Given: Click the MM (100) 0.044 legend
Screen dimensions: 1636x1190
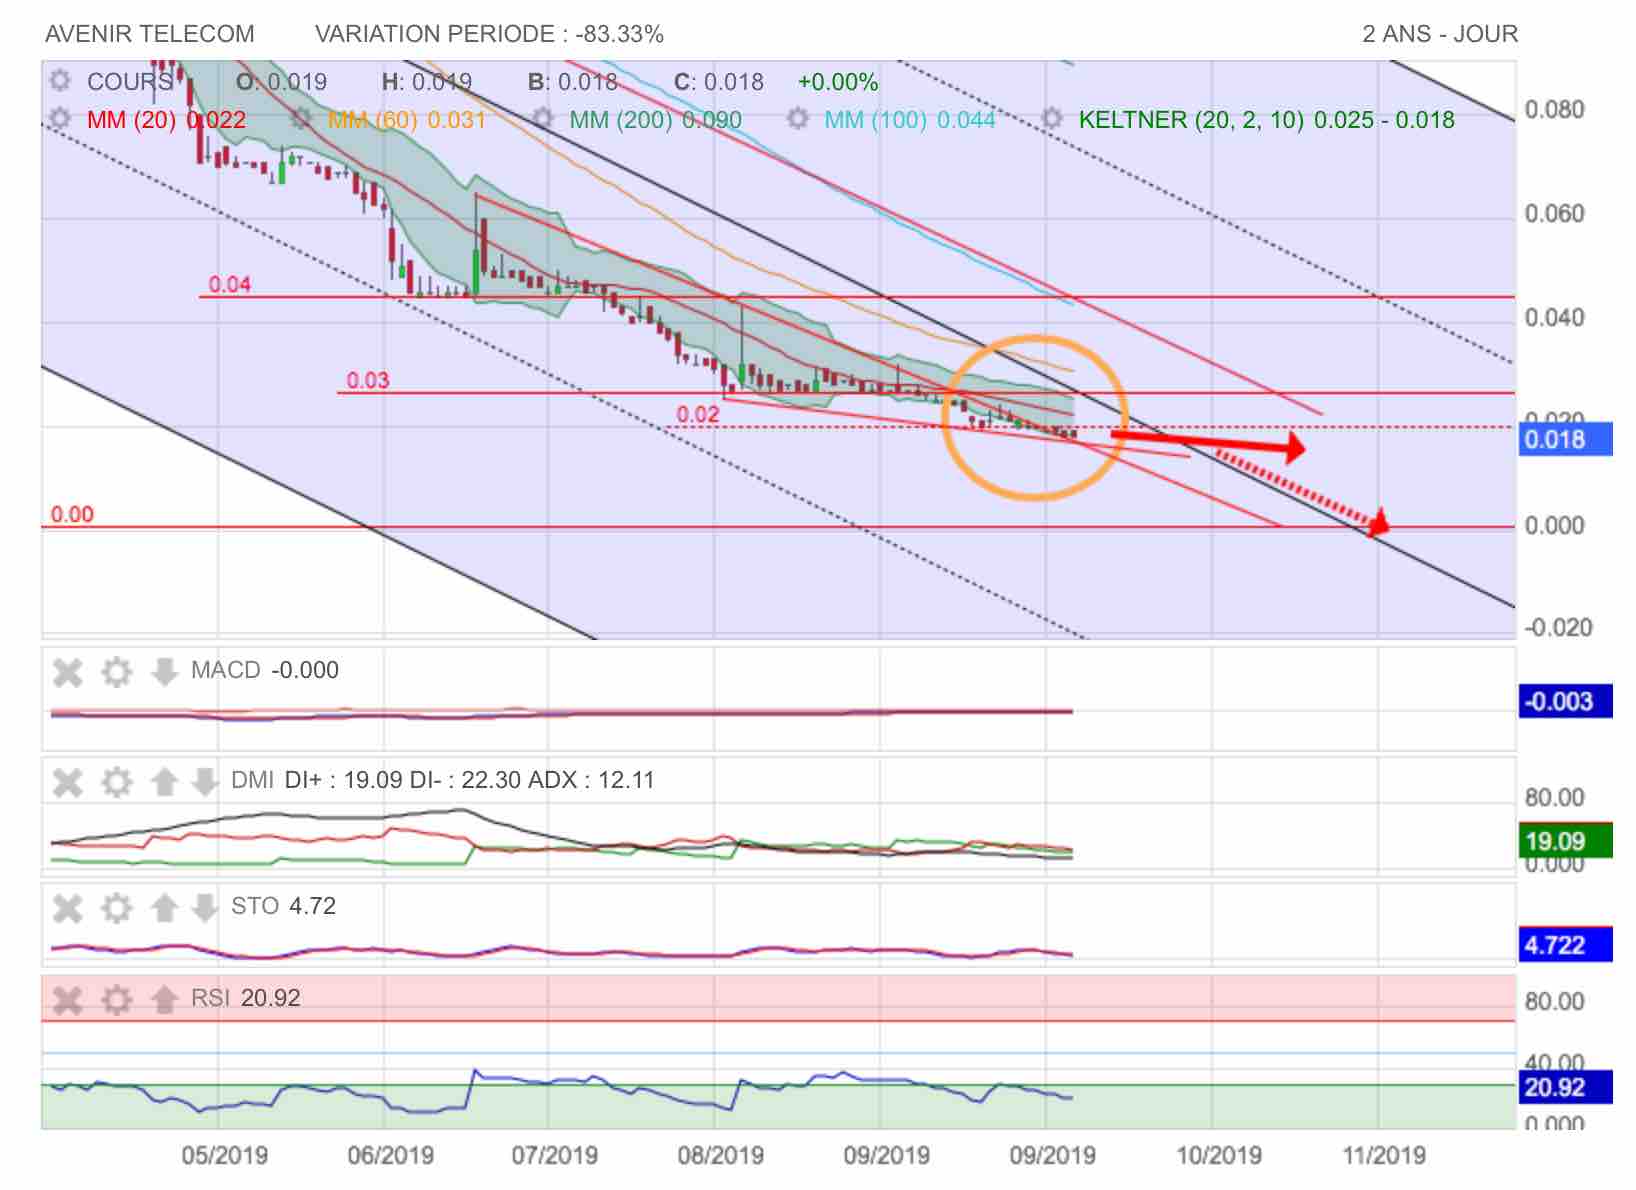Looking at the screenshot, I should pos(910,120).
